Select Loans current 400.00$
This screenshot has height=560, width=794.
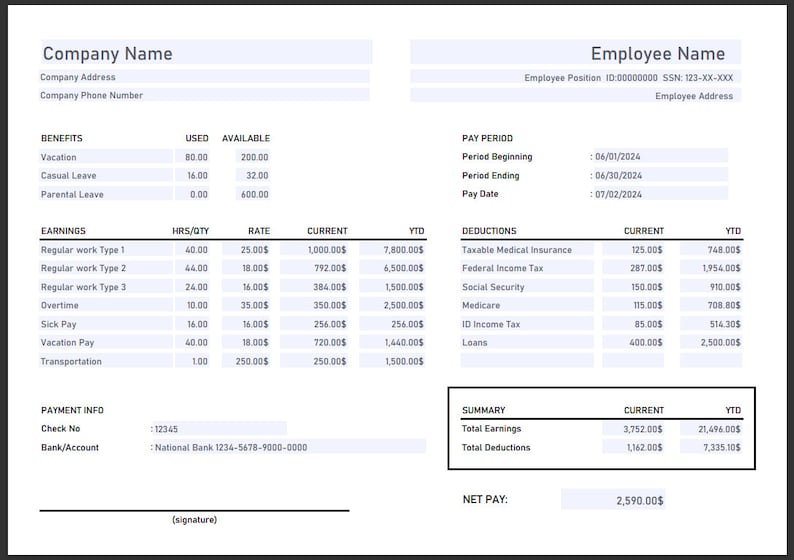[x=633, y=342]
